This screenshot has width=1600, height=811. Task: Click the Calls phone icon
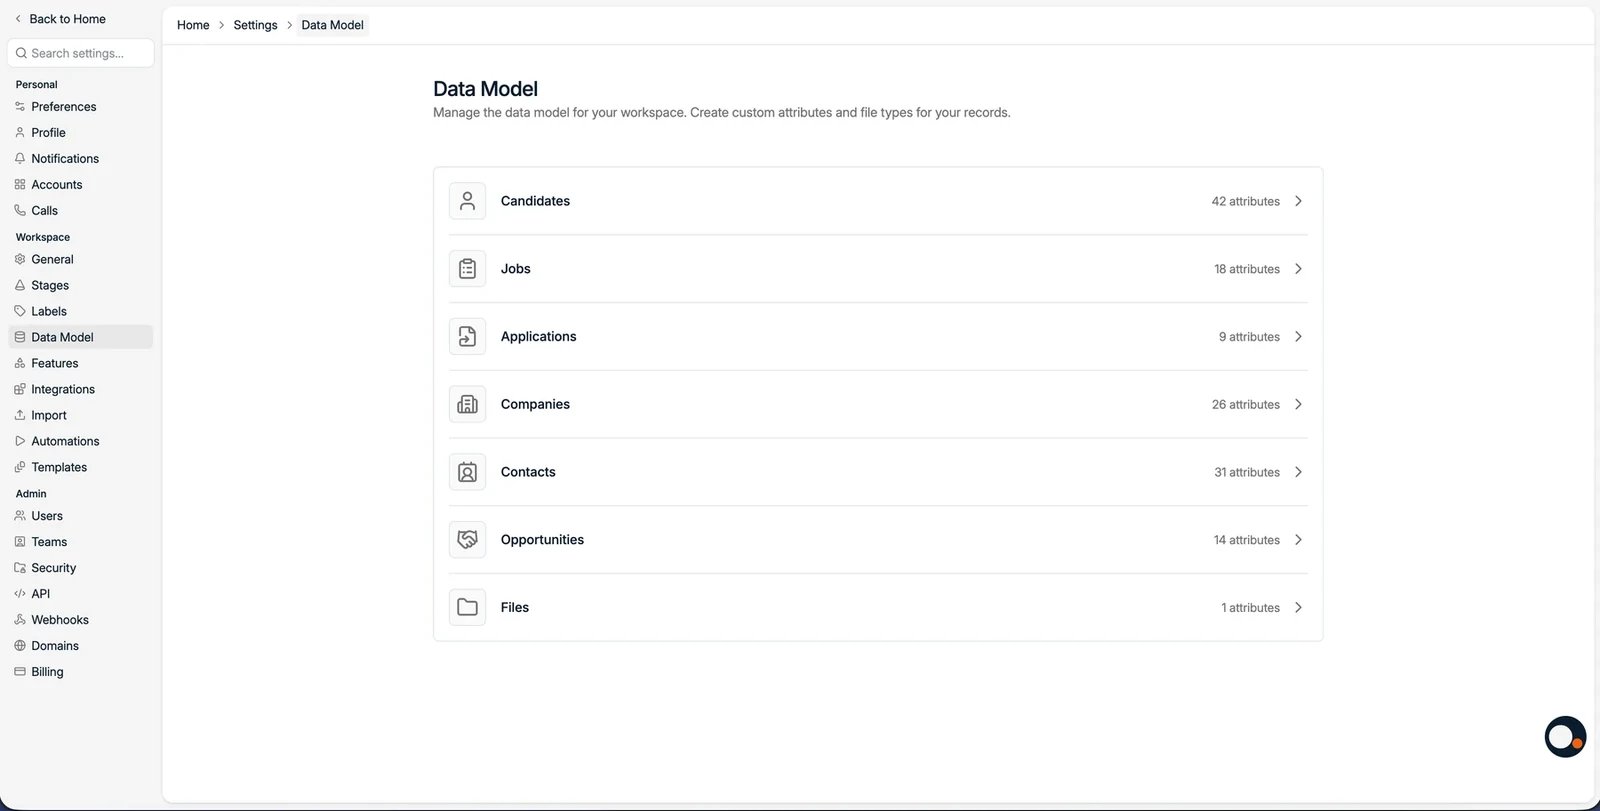click(x=20, y=210)
